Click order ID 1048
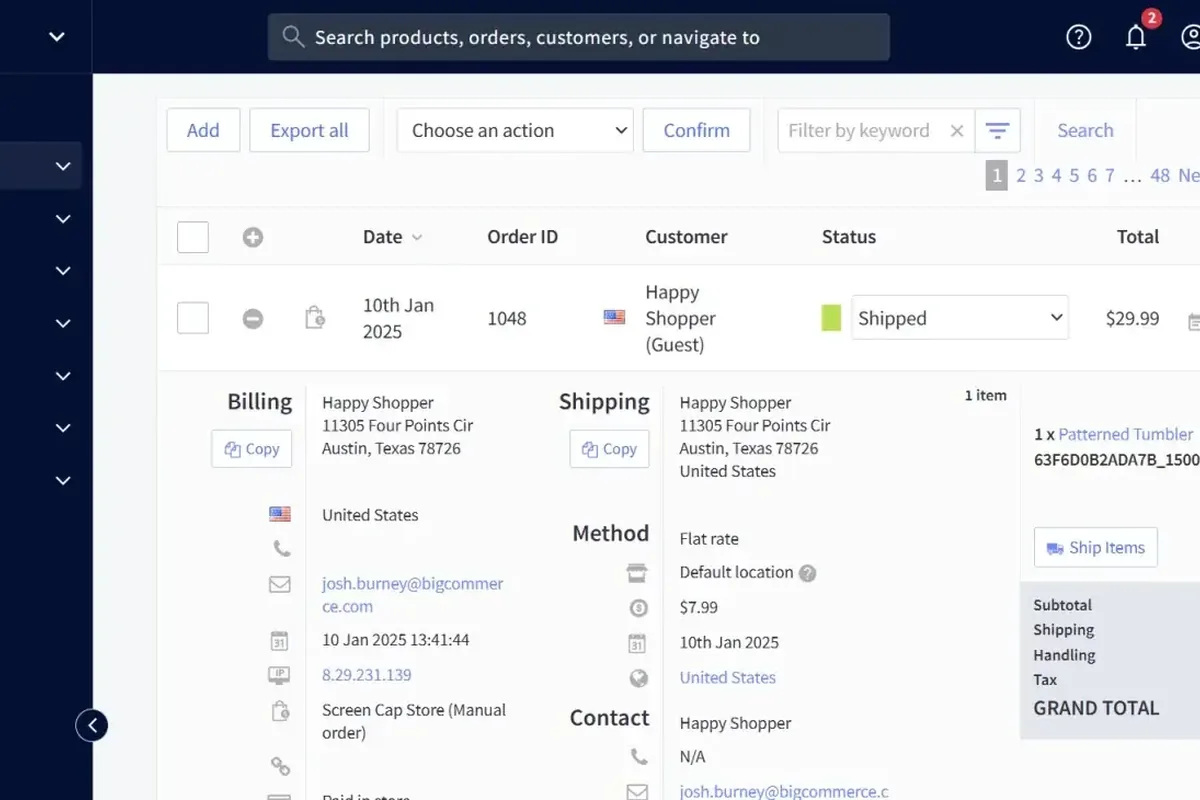1200x800 pixels. click(507, 318)
